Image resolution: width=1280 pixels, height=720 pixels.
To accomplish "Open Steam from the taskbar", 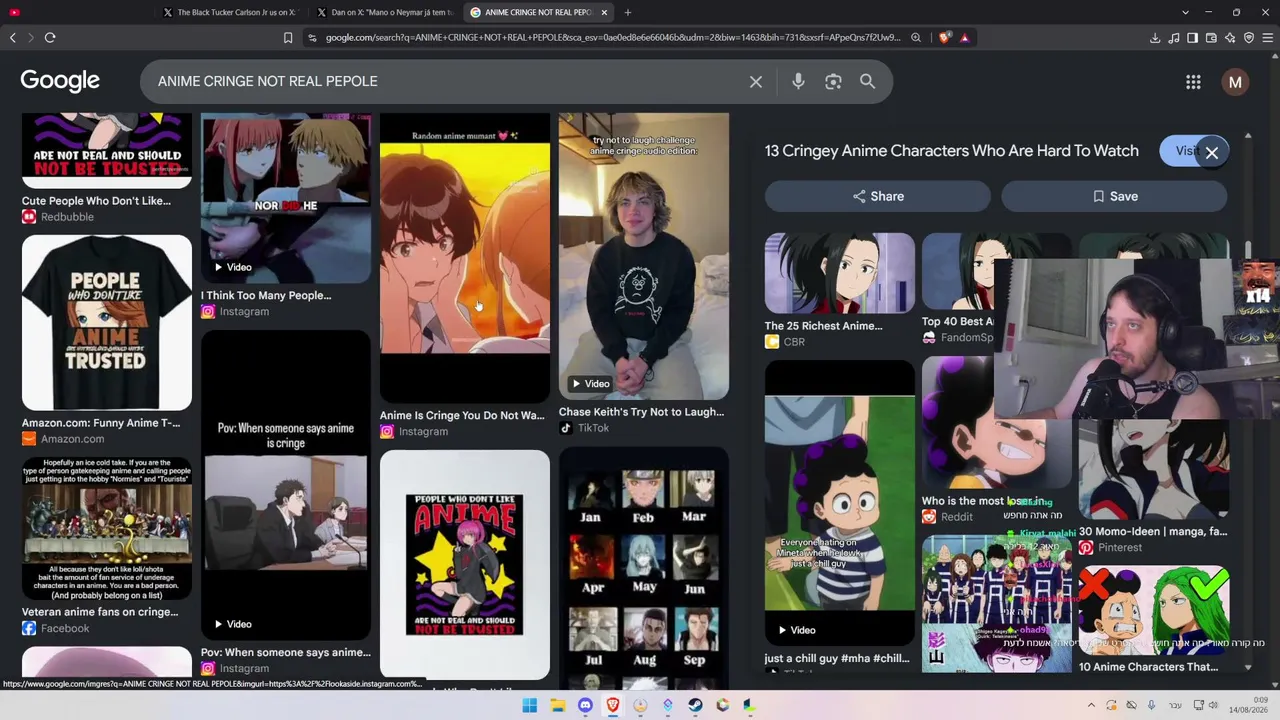I will click(695, 705).
